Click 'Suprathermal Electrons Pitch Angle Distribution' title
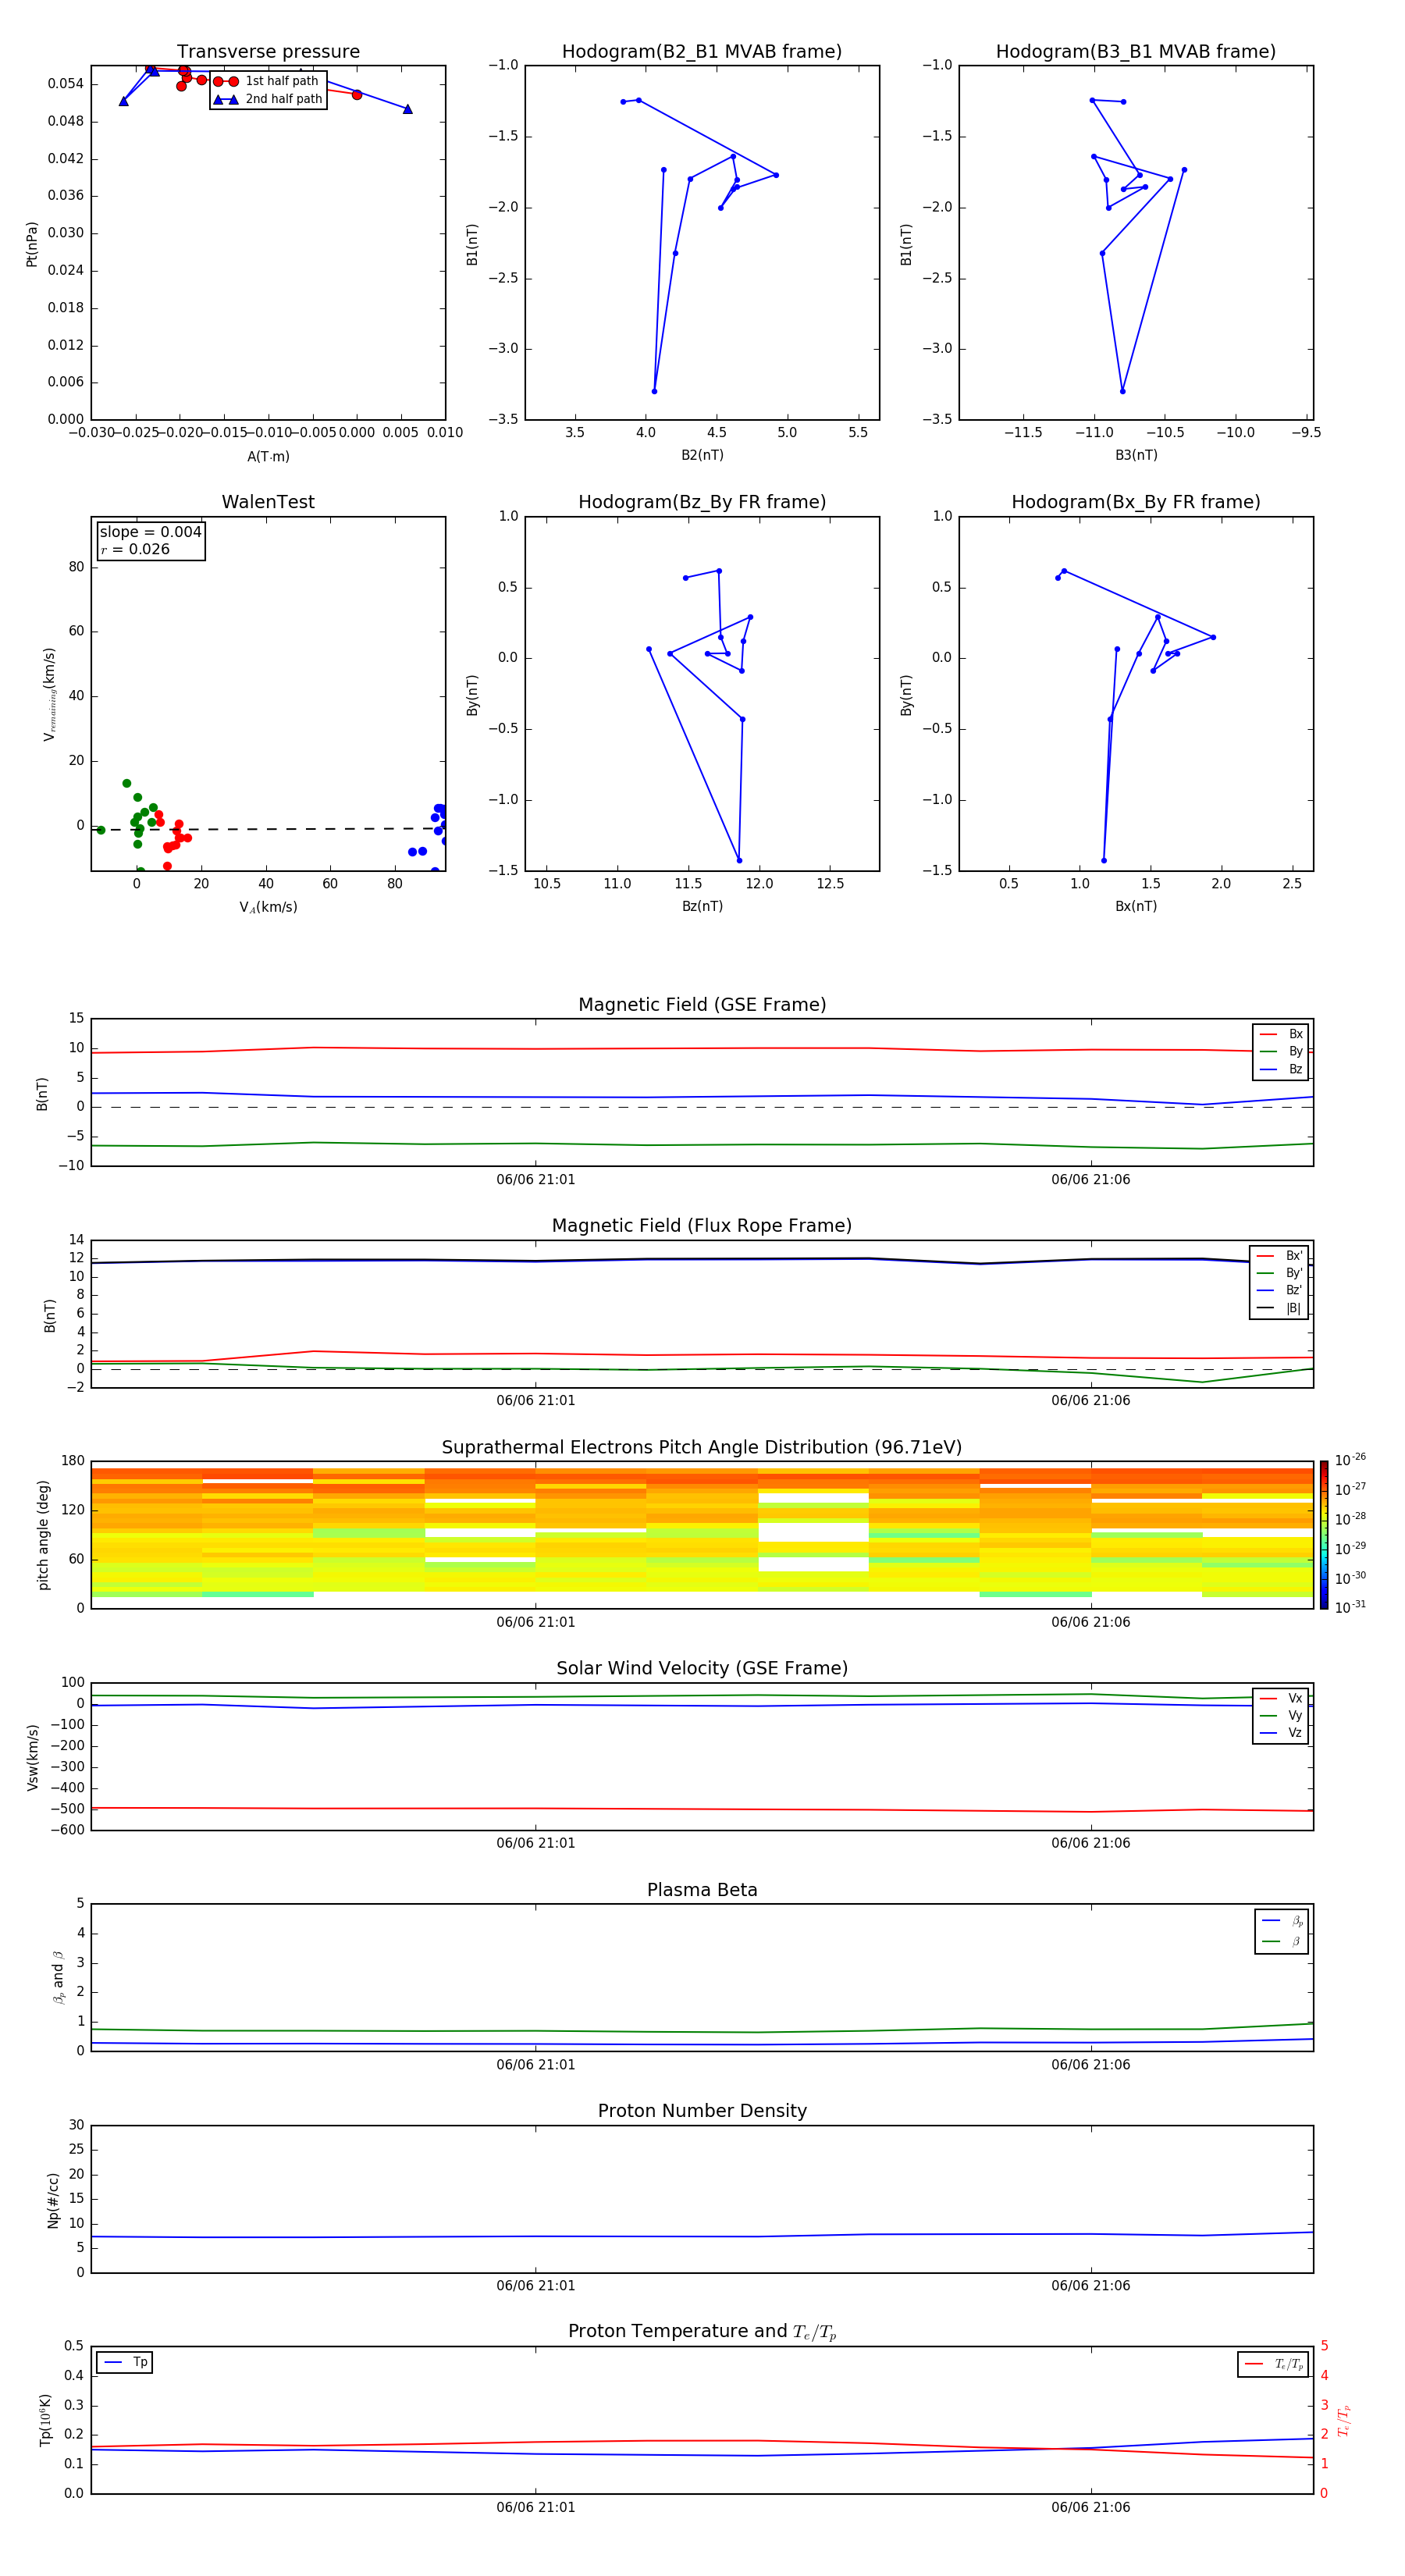The image size is (1405, 2576). (x=702, y=1448)
